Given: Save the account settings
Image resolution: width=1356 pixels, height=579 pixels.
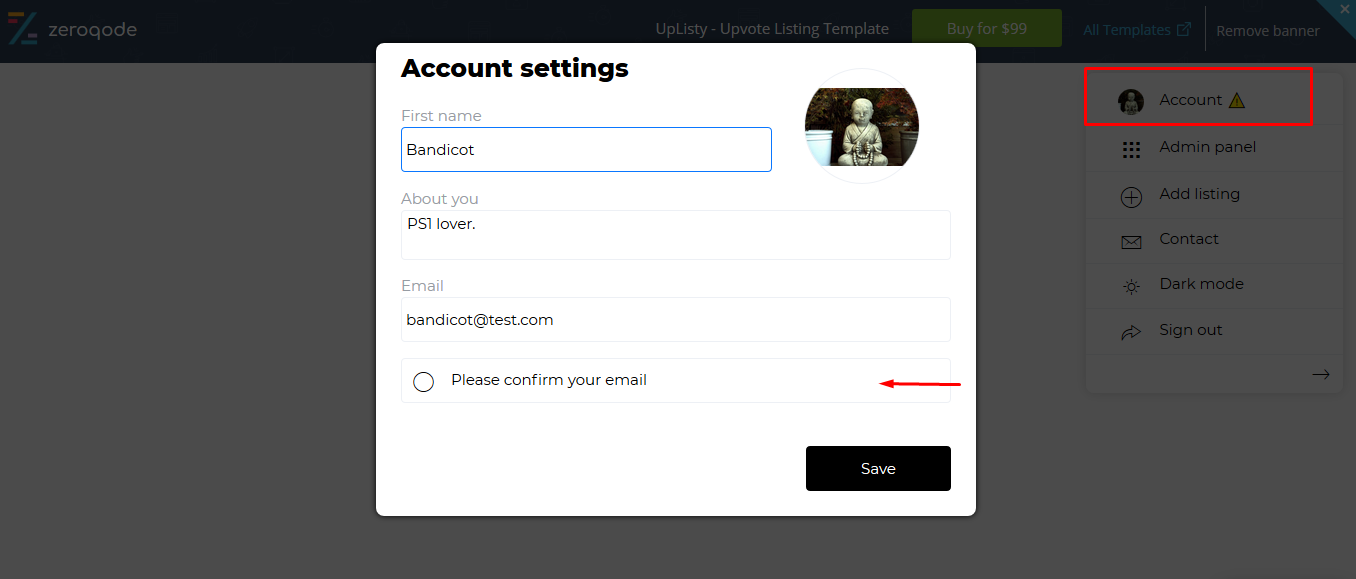Looking at the screenshot, I should point(878,468).
